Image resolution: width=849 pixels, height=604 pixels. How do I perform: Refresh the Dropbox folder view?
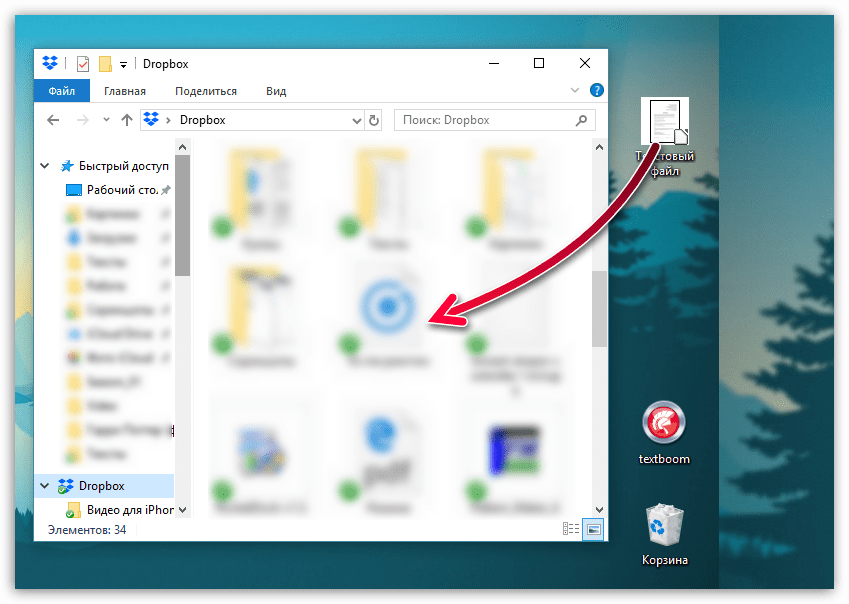374,120
